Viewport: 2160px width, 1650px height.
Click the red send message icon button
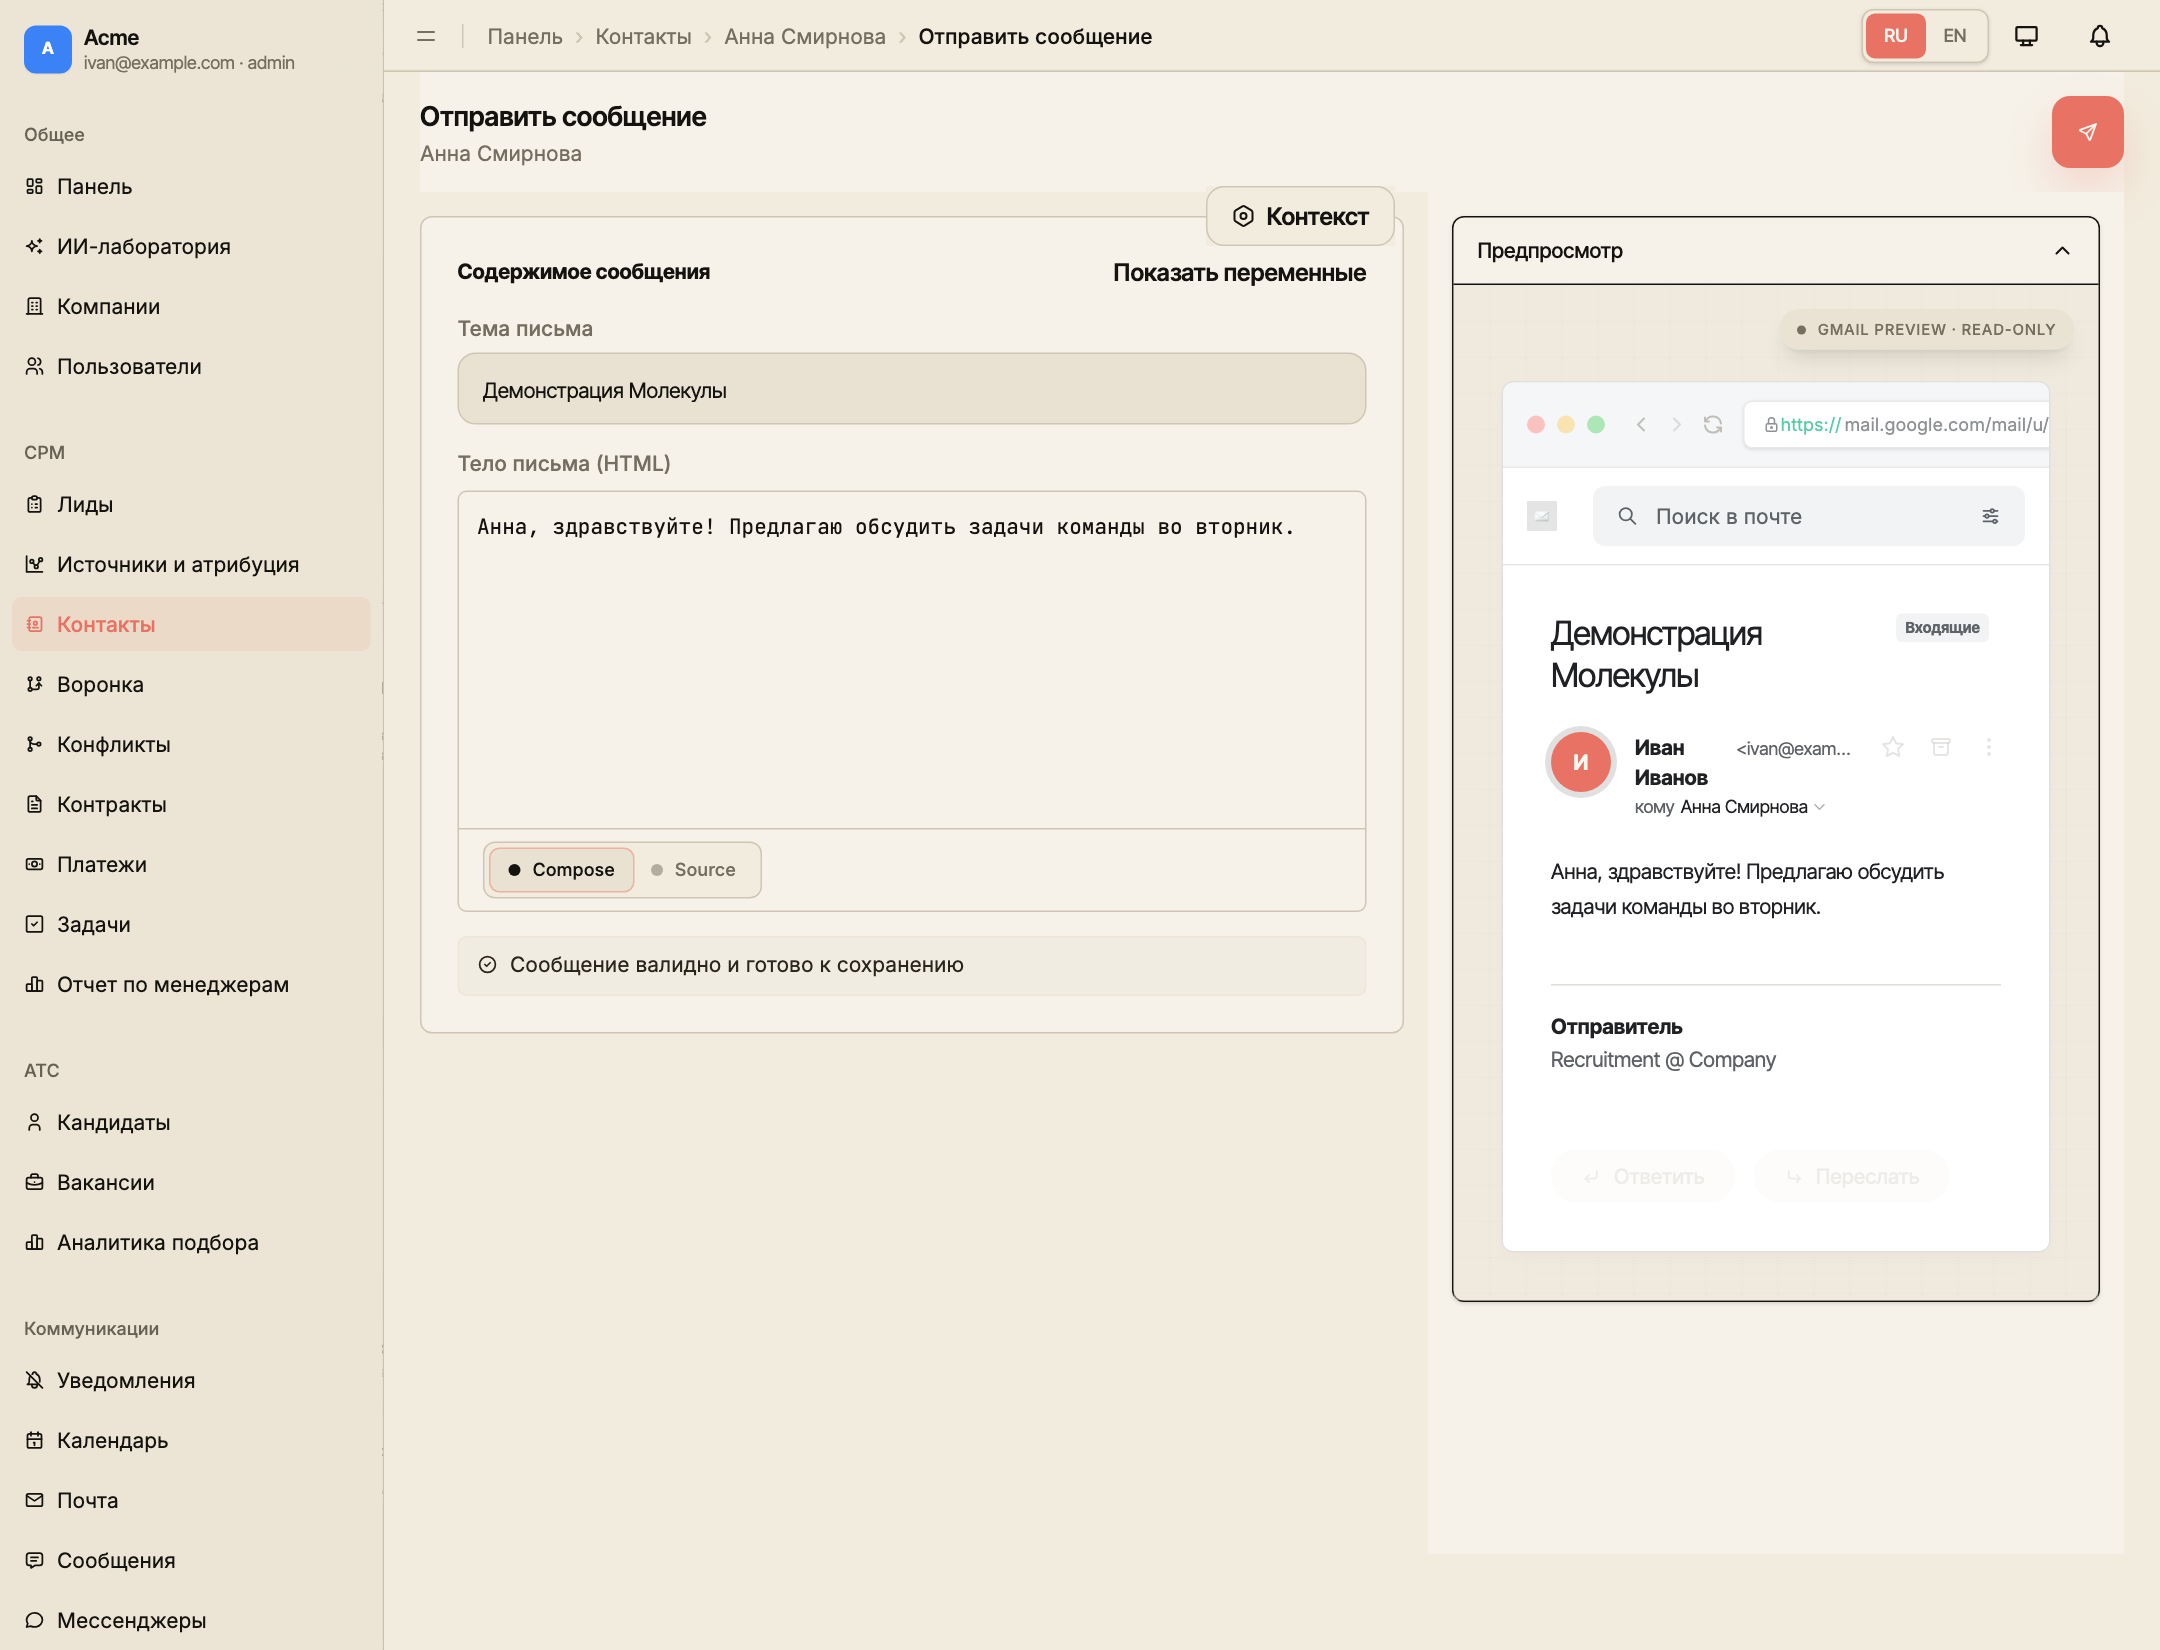pos(2087,132)
